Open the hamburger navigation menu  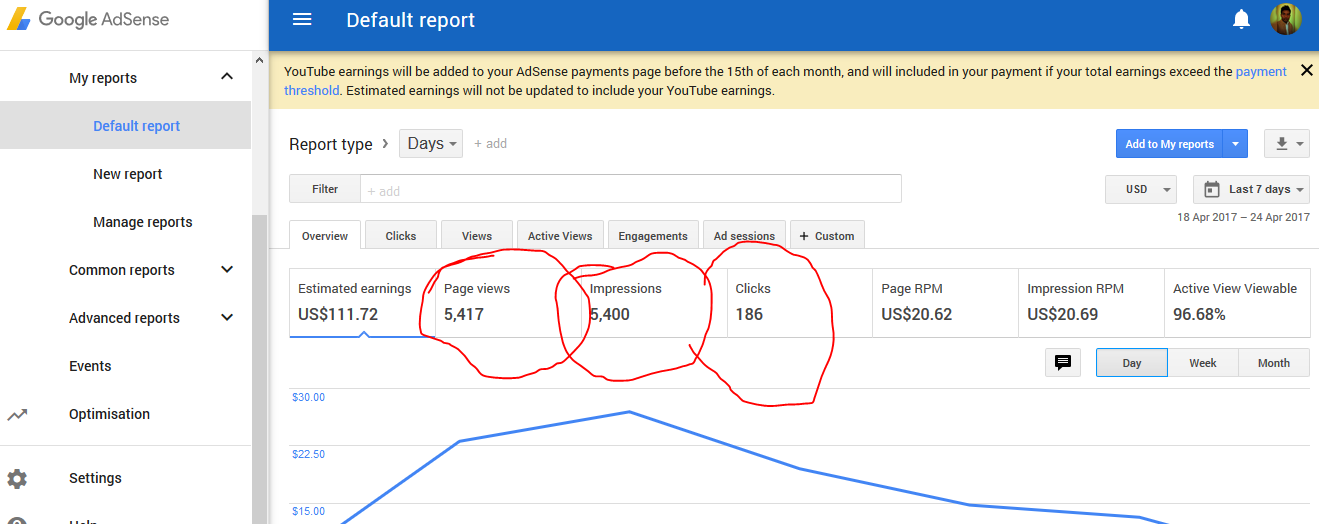pyautogui.click(x=301, y=20)
